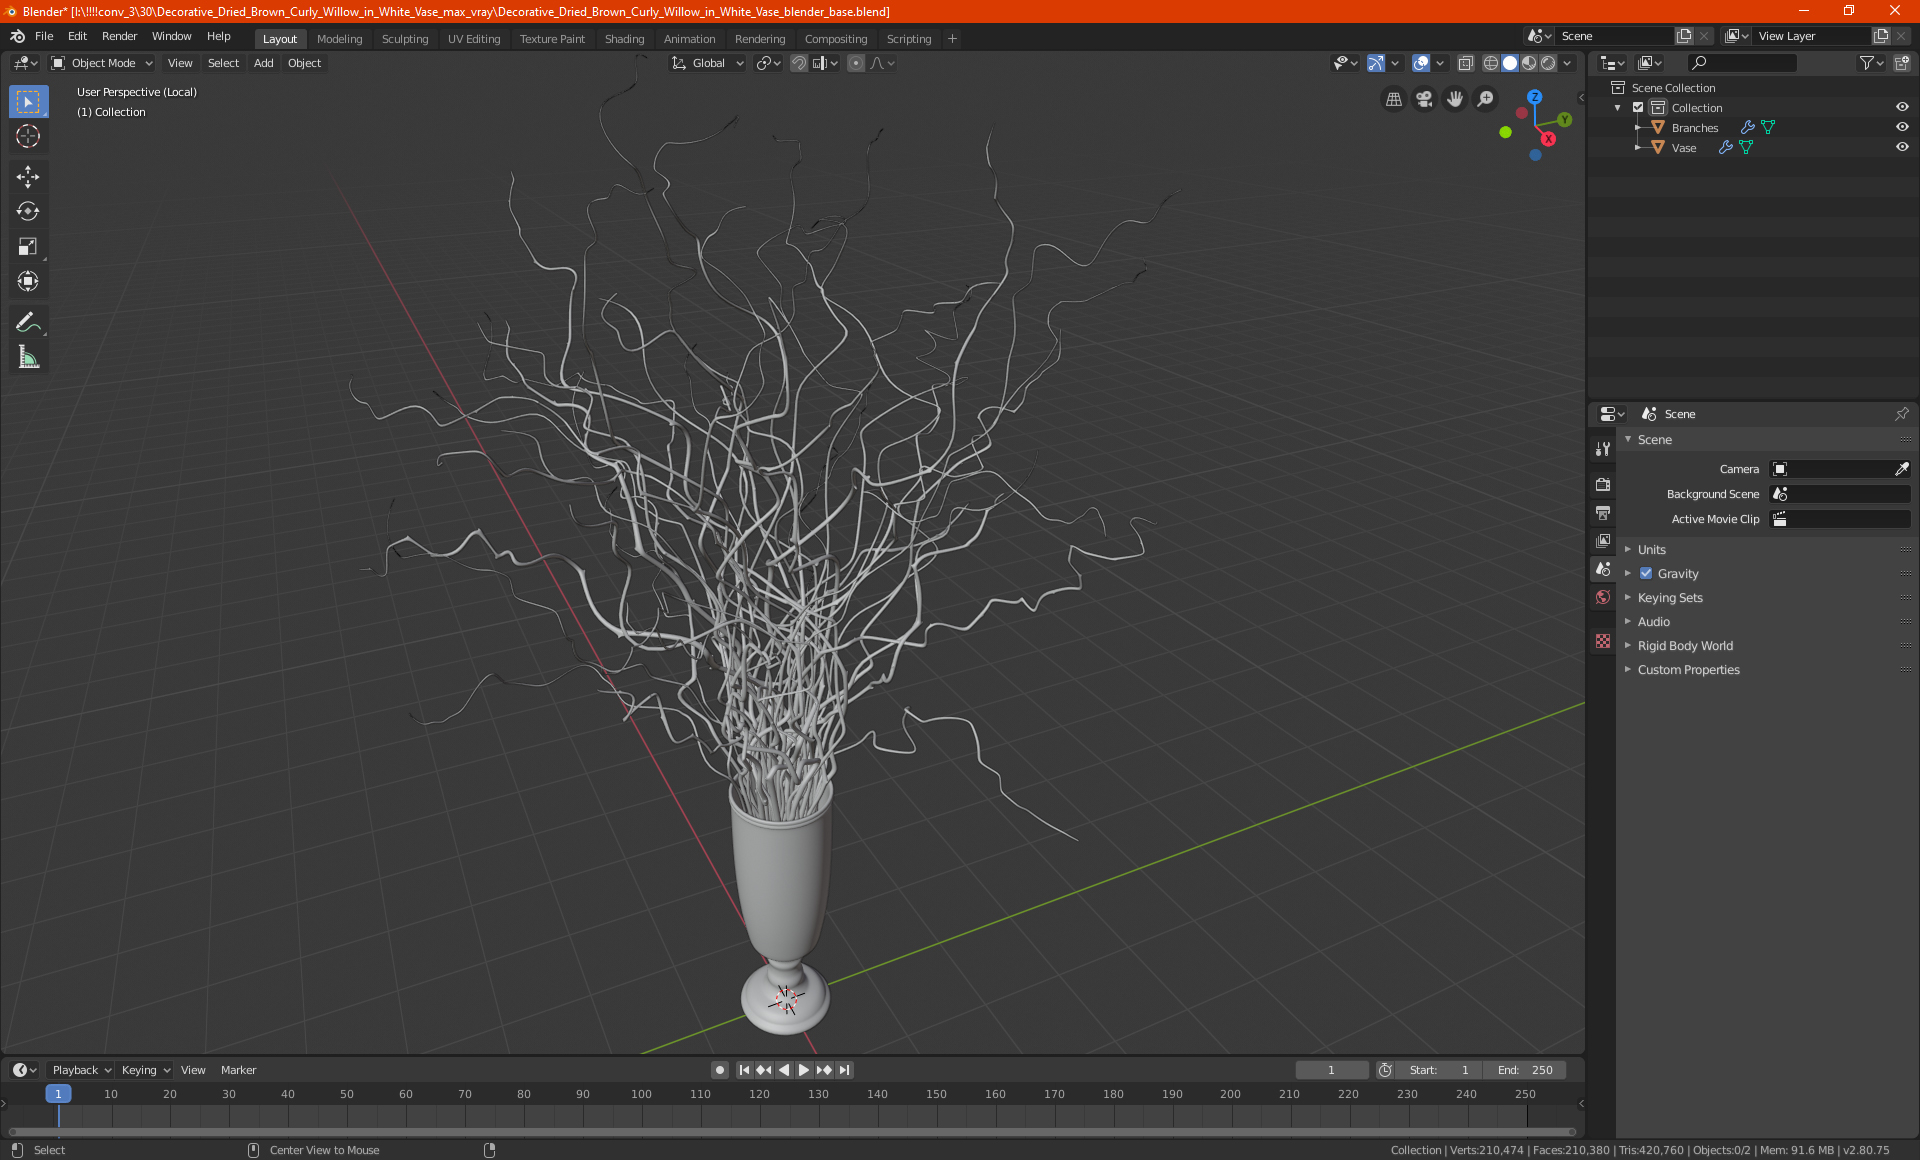This screenshot has height=1160, width=1920.
Task: Hide the Vase object in outliner
Action: tap(1902, 147)
